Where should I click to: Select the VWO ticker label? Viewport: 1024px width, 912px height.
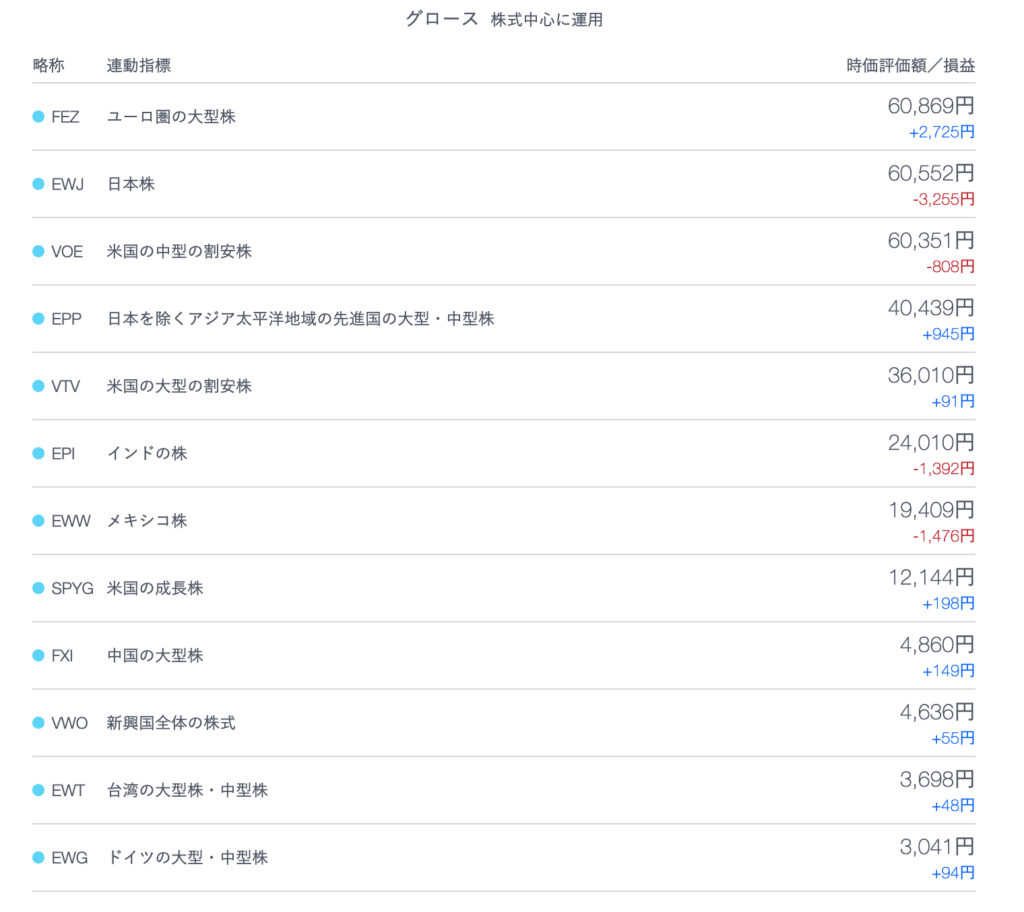[70, 723]
